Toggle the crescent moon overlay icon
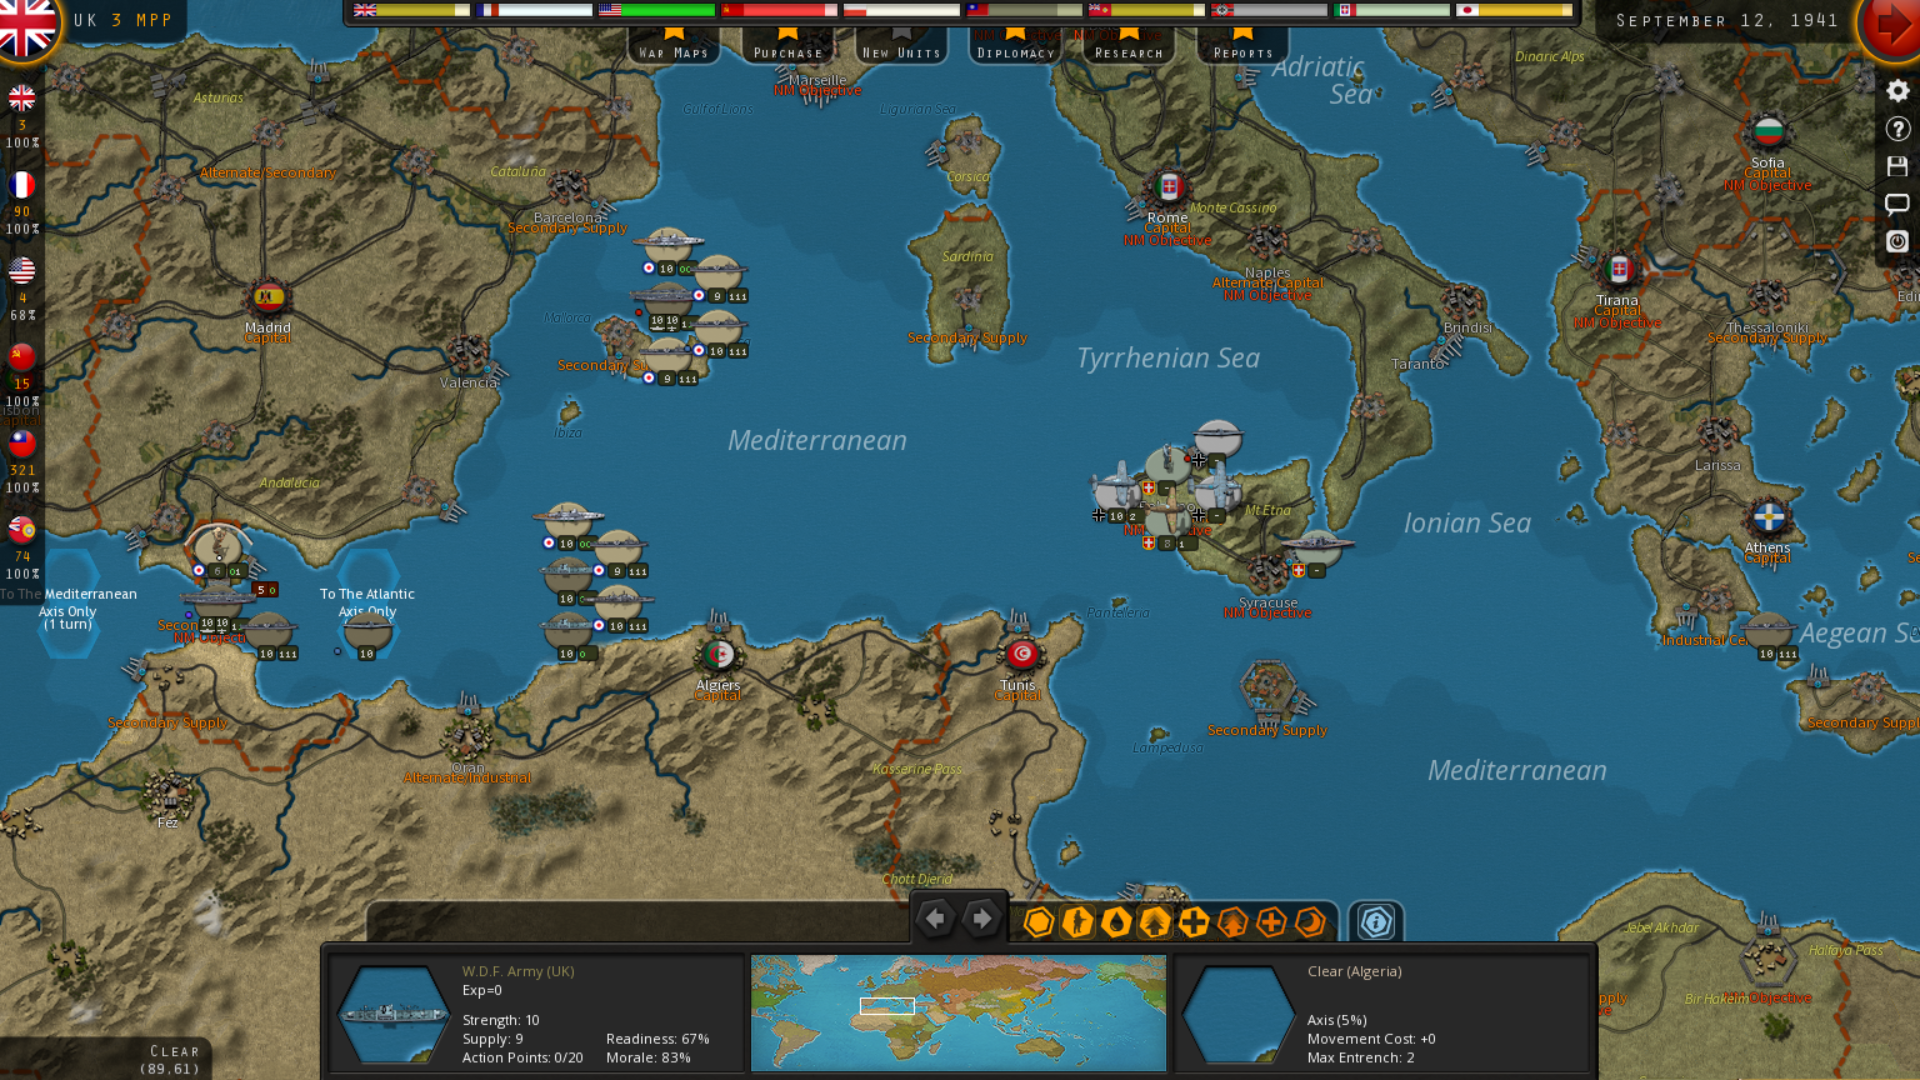The height and width of the screenshot is (1080, 1920). (x=1310, y=922)
